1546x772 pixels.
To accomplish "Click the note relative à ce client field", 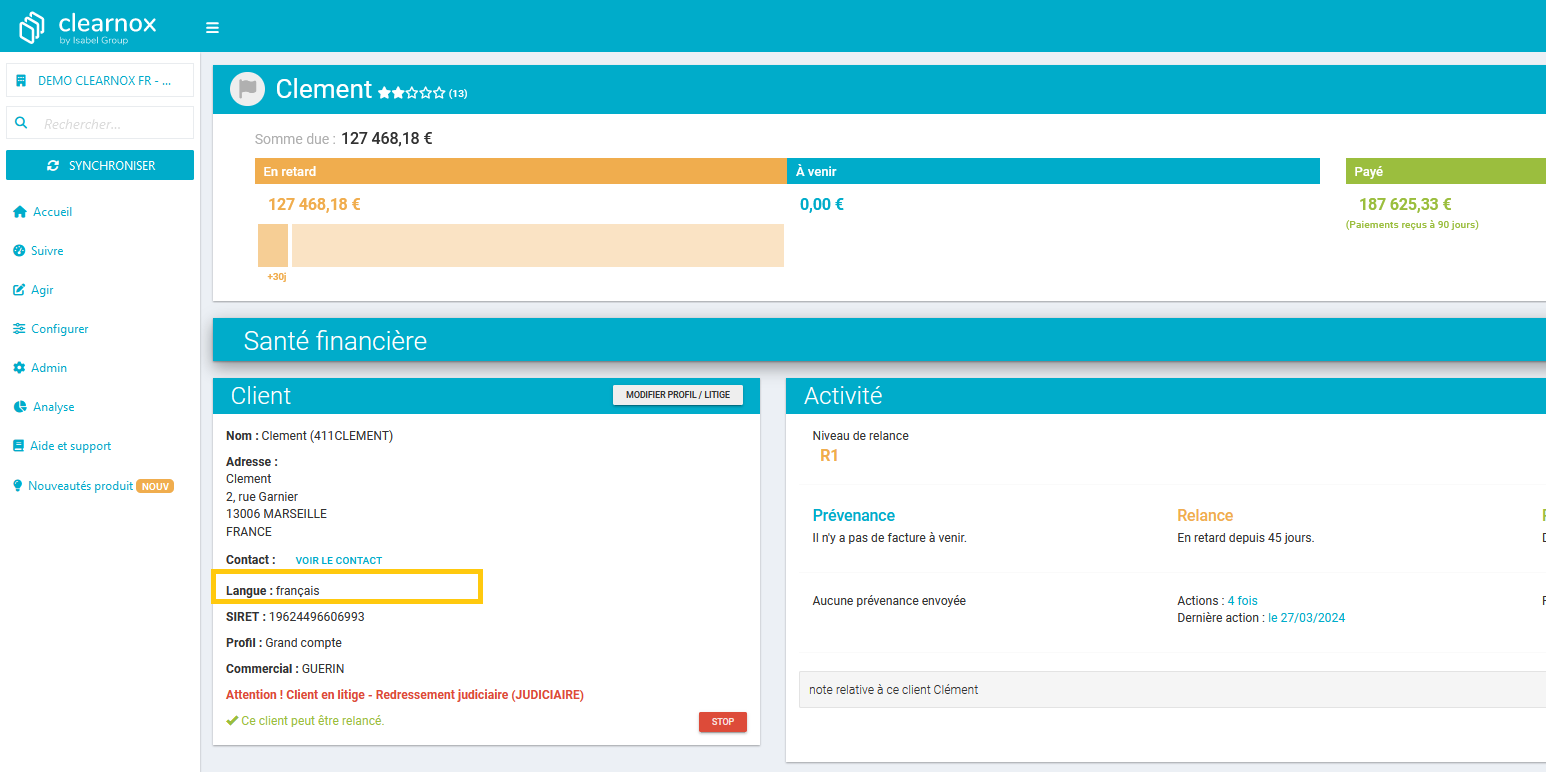I will pos(1172,690).
